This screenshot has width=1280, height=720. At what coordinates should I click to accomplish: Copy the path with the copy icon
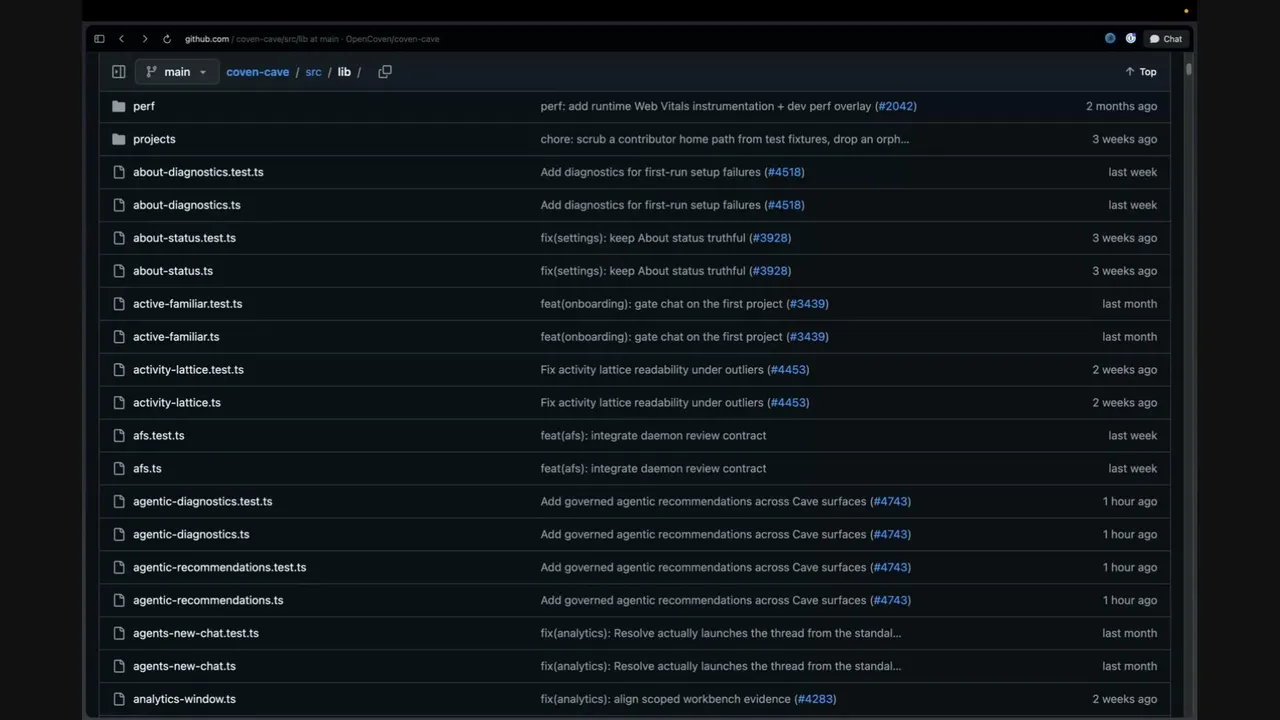[x=385, y=72]
